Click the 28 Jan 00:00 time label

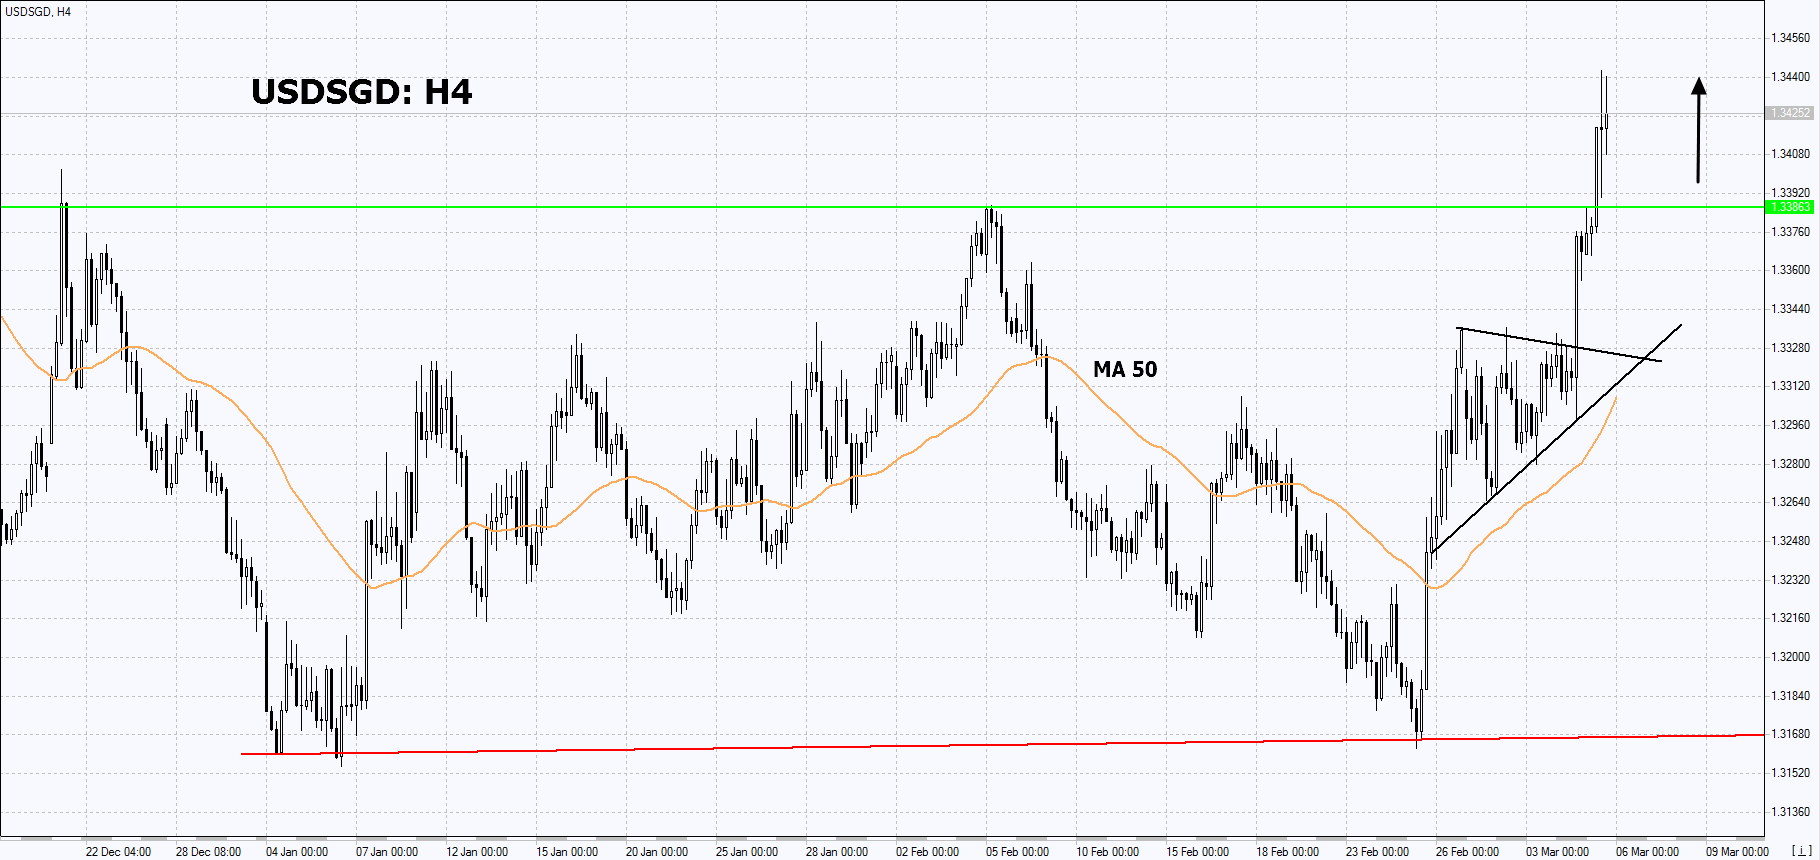837,852
